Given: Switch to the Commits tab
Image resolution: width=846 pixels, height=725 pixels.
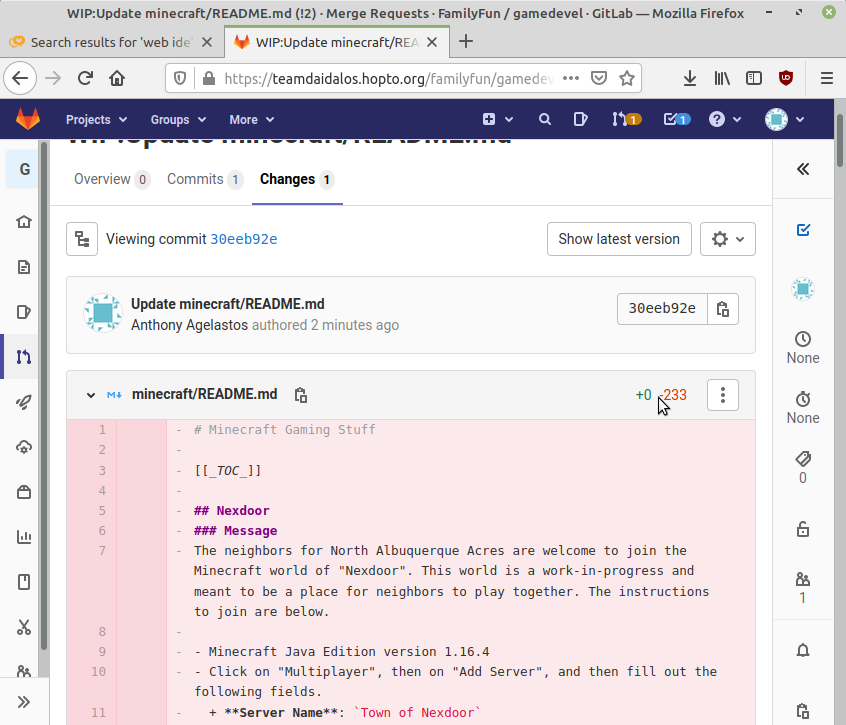Looking at the screenshot, I should (x=205, y=179).
